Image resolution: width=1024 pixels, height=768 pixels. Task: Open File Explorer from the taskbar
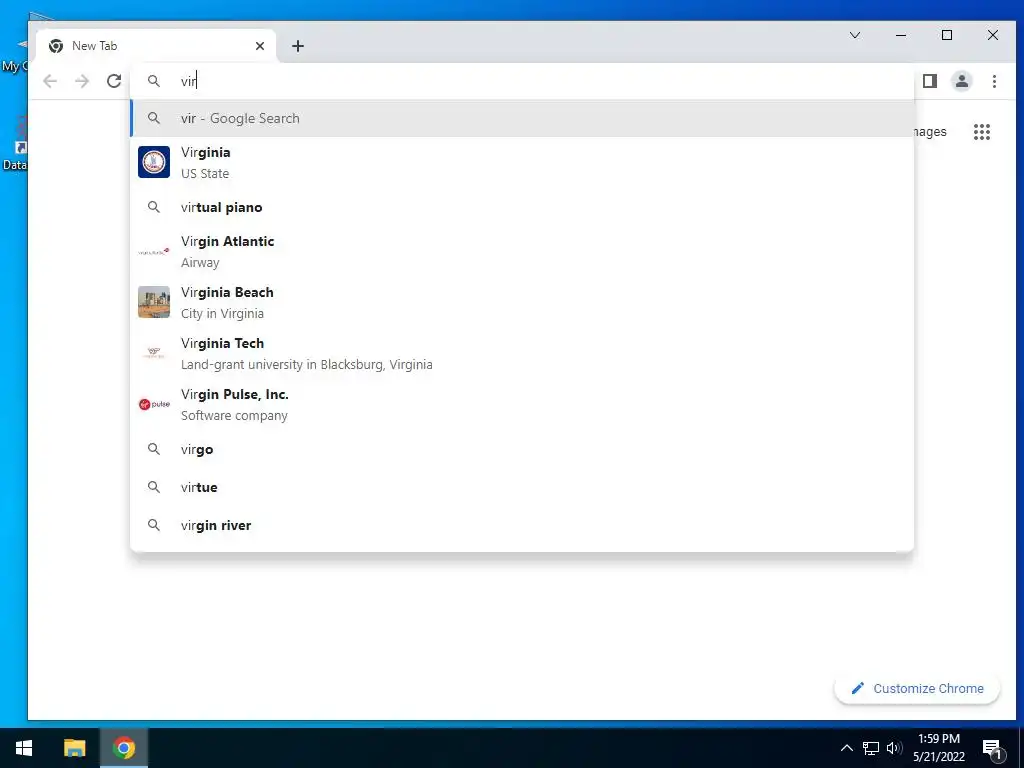coord(74,748)
